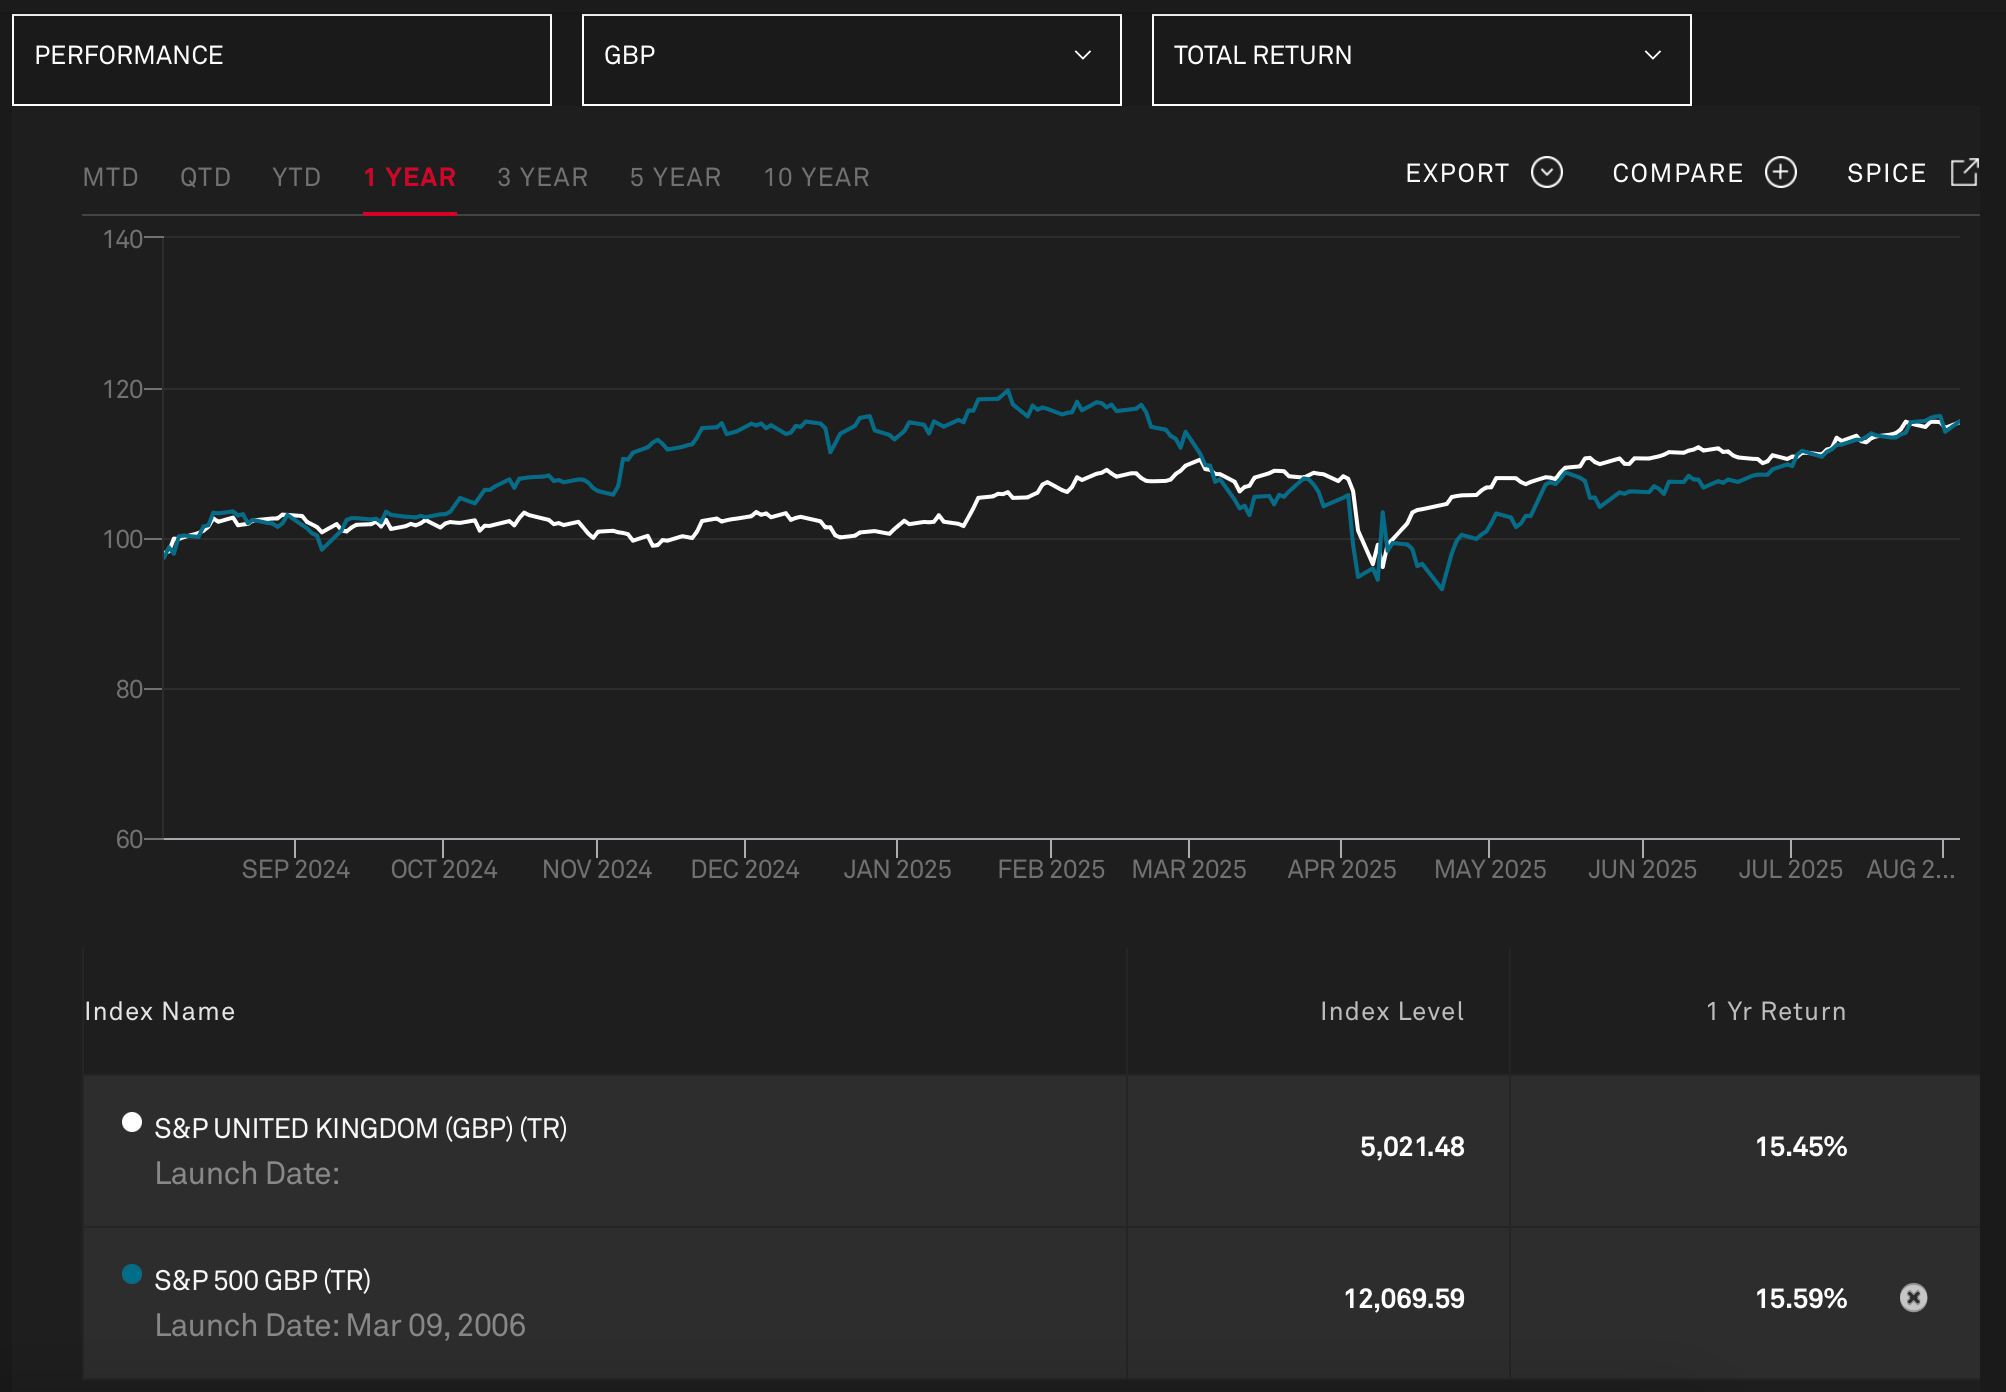This screenshot has width=2006, height=1392.
Task: Switch to the MTD tab
Action: pyautogui.click(x=110, y=178)
